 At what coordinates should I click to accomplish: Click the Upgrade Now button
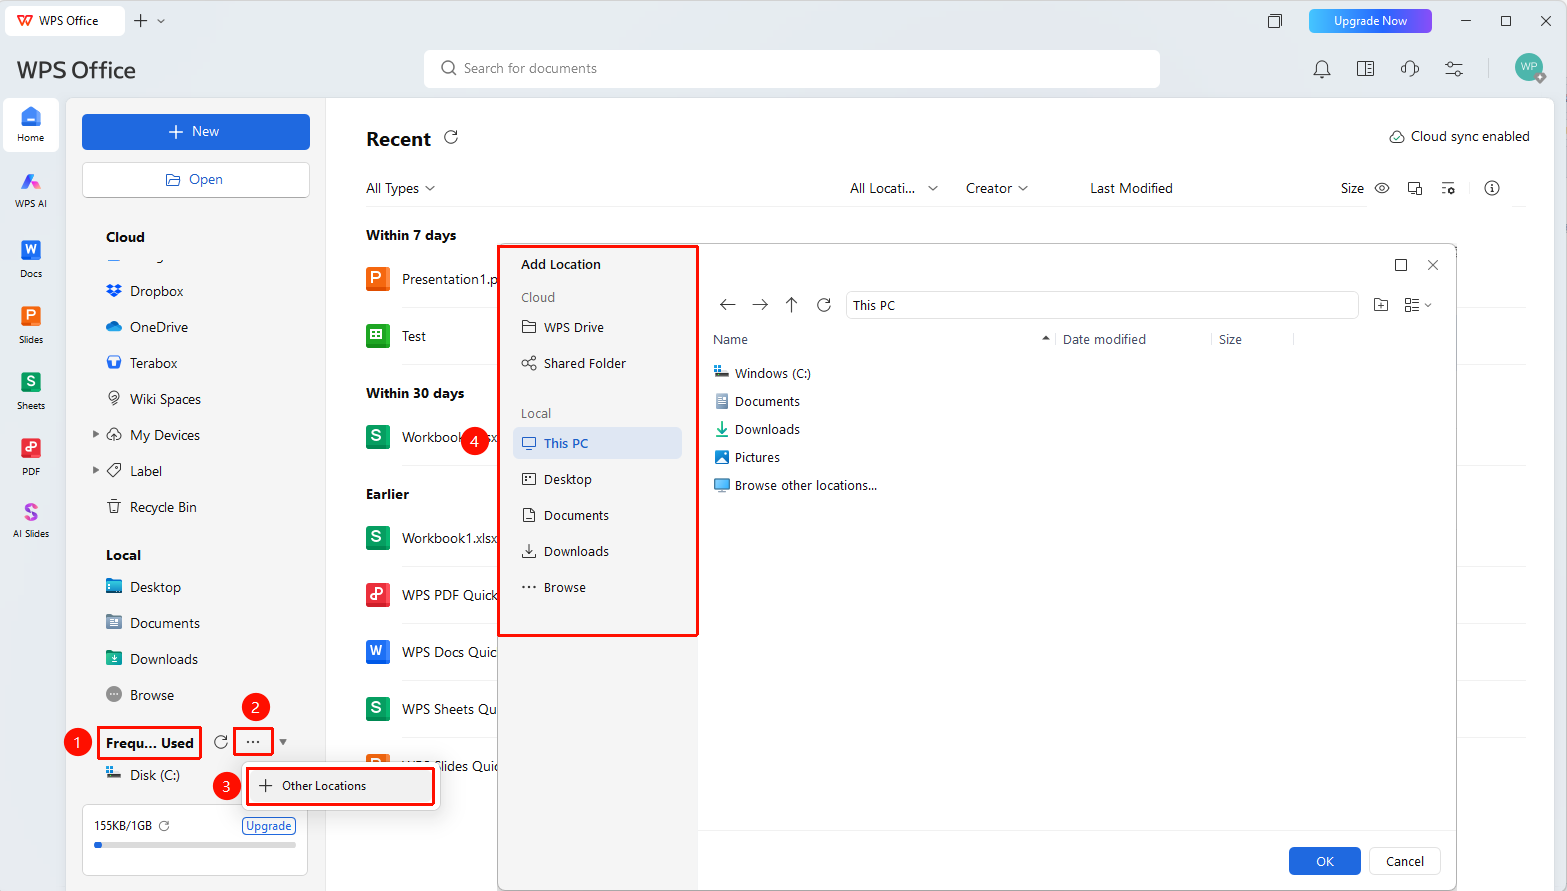tap(1370, 21)
